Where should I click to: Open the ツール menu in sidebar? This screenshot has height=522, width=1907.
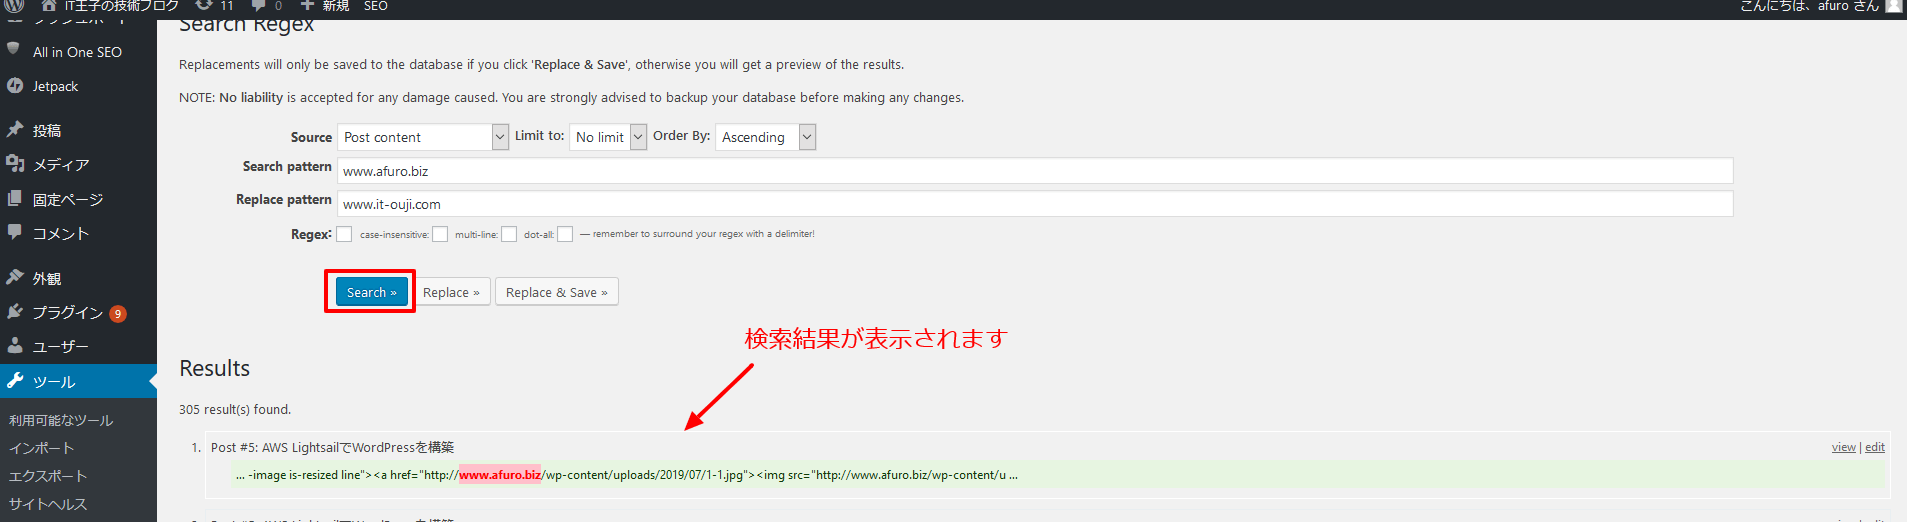[54, 382]
